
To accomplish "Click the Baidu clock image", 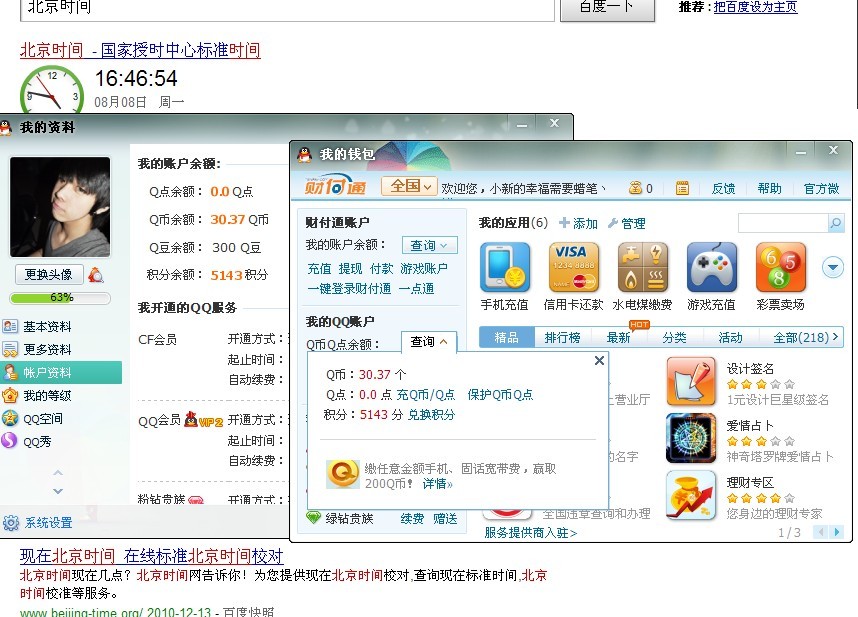I will pyautogui.click(x=52, y=90).
